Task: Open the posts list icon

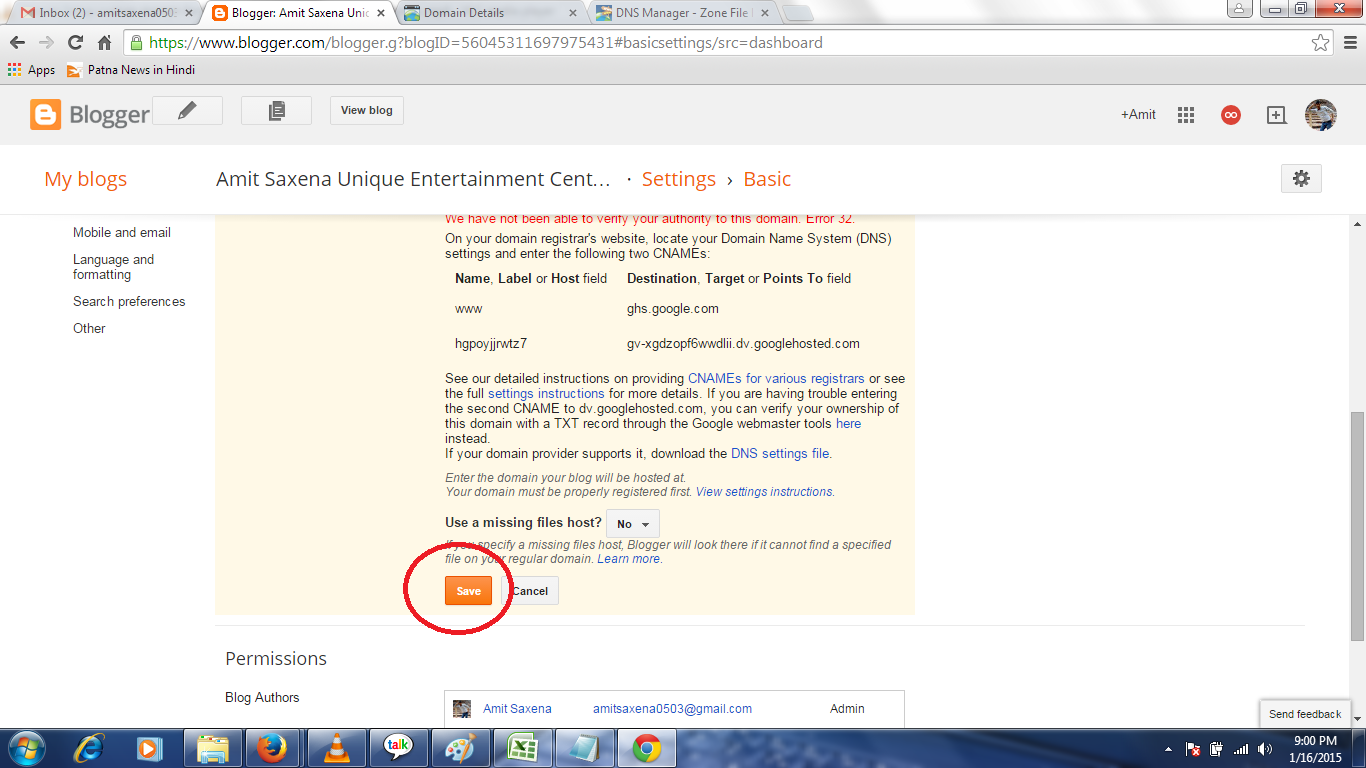Action: point(276,111)
